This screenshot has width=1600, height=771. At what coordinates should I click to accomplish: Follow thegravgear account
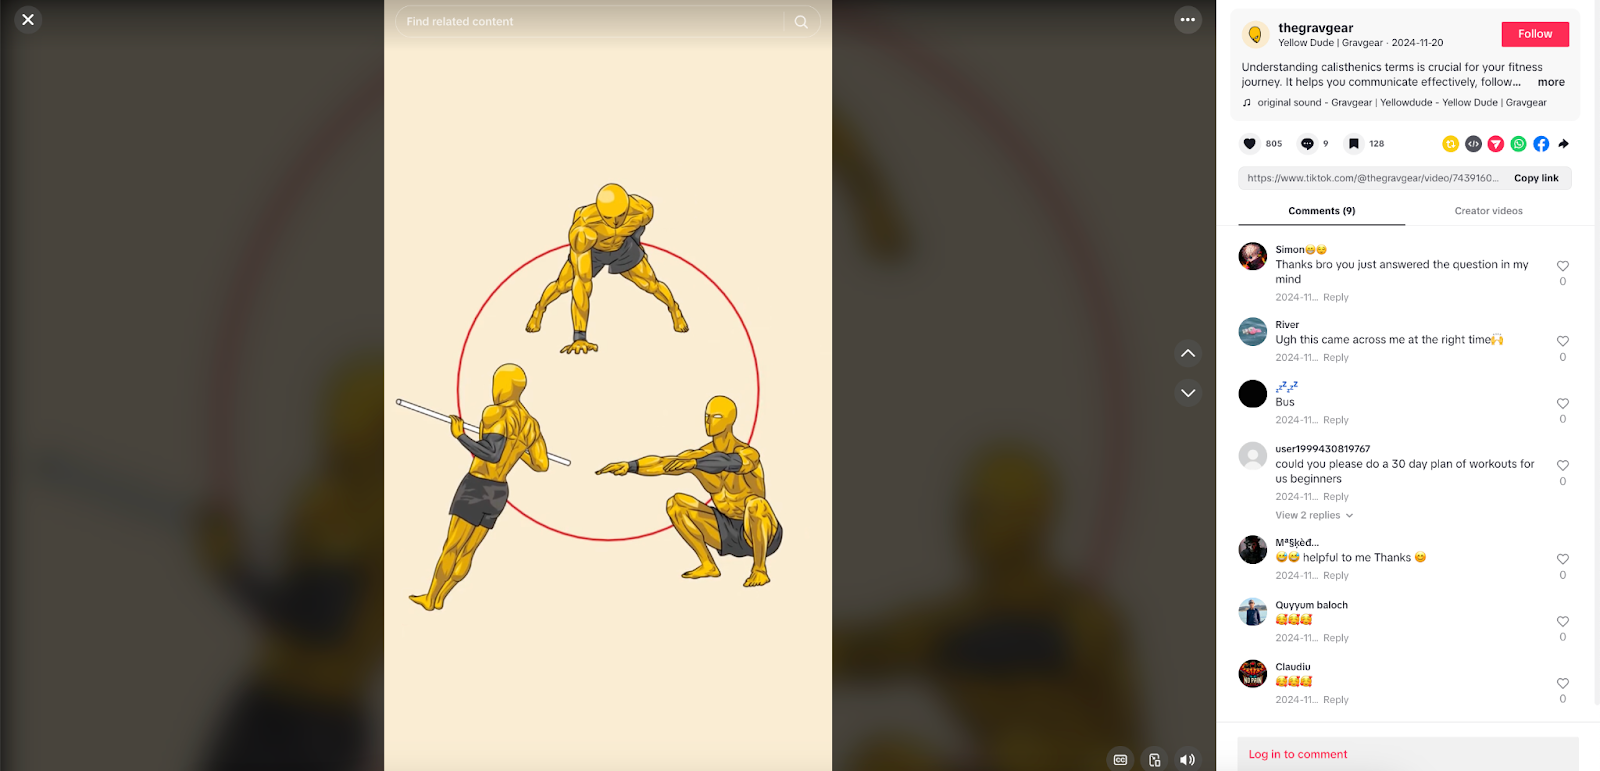pos(1535,34)
